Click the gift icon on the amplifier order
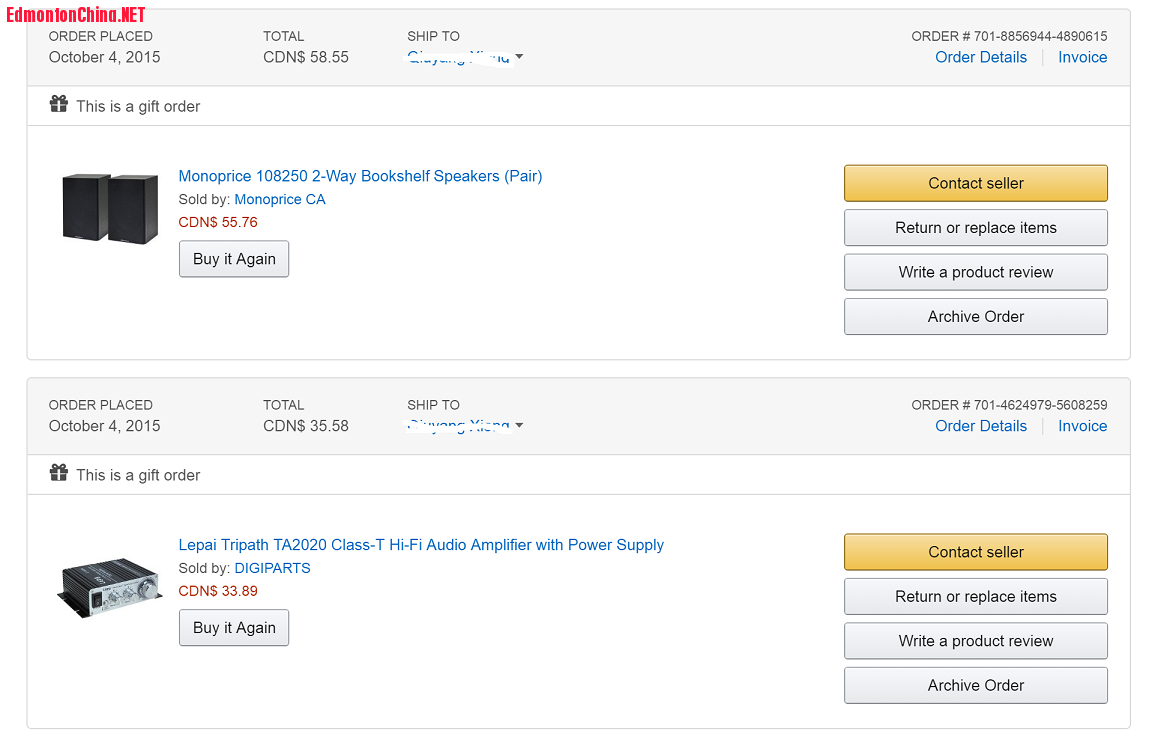The width and height of the screenshot is (1152, 743). [x=59, y=473]
